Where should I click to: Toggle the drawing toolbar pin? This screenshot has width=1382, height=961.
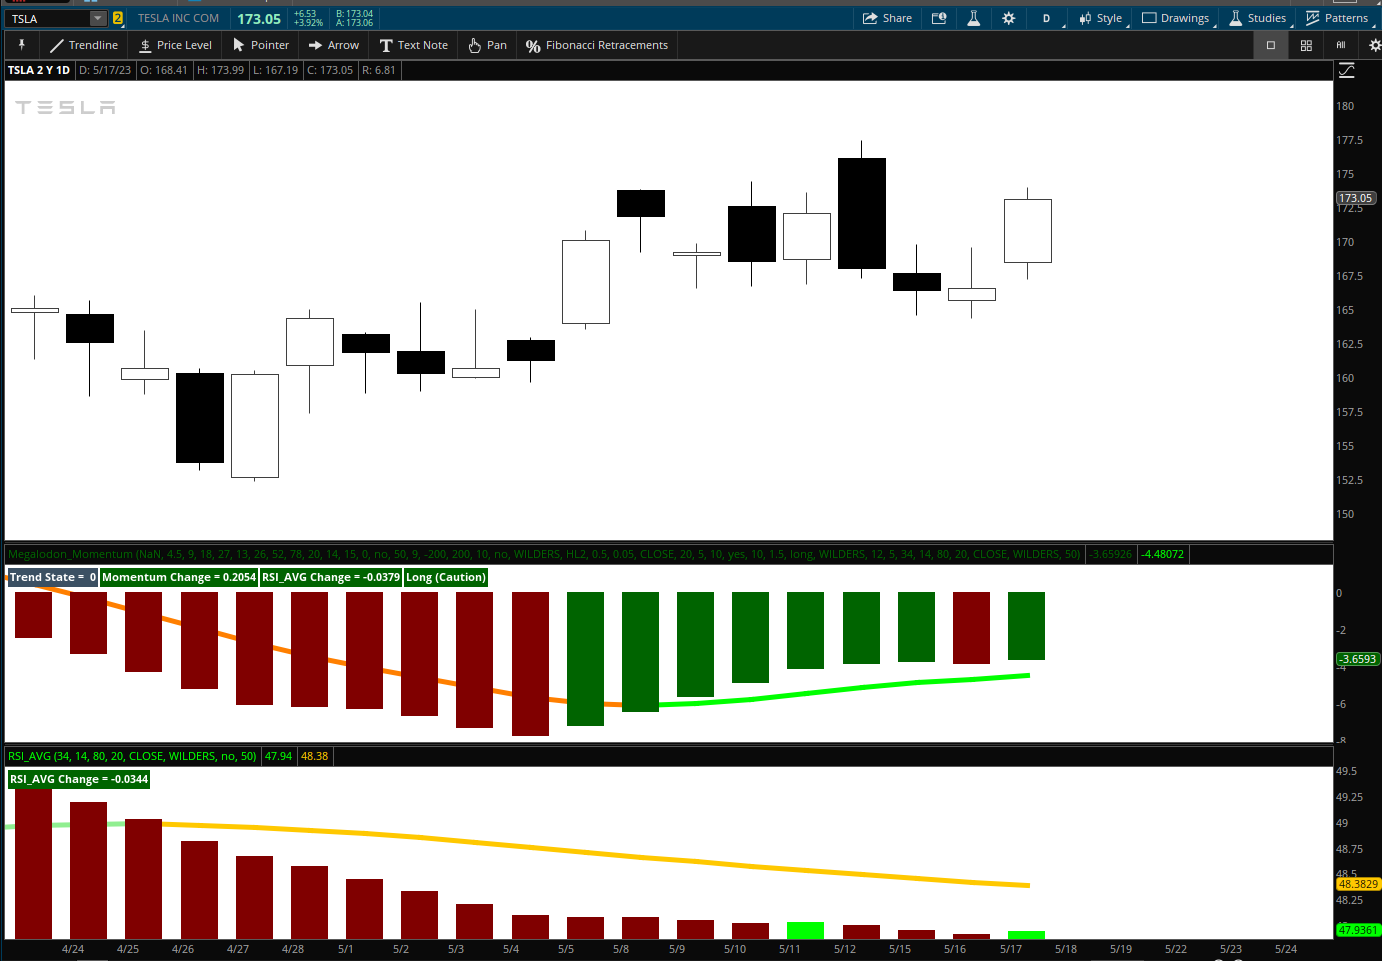tap(21, 45)
